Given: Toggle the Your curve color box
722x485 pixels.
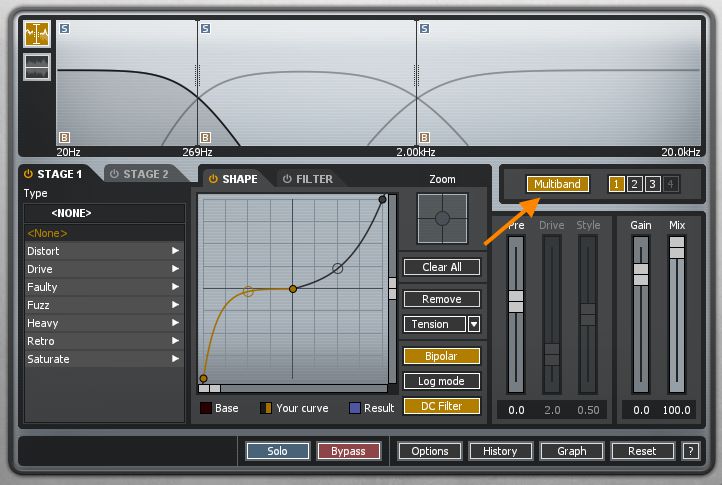Looking at the screenshot, I should click(x=266, y=408).
